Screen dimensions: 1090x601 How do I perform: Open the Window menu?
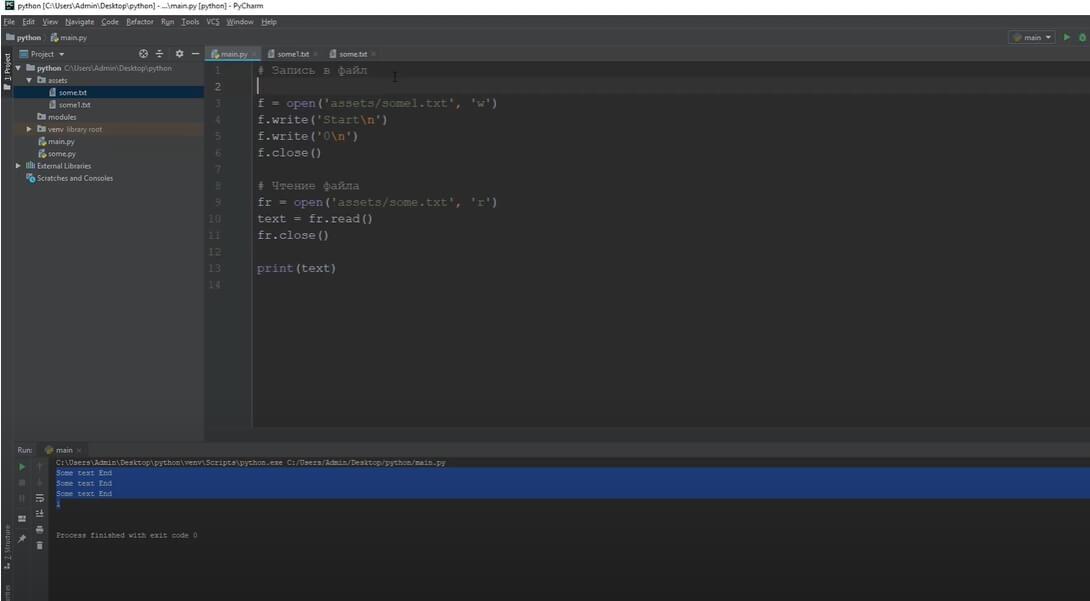tap(240, 22)
